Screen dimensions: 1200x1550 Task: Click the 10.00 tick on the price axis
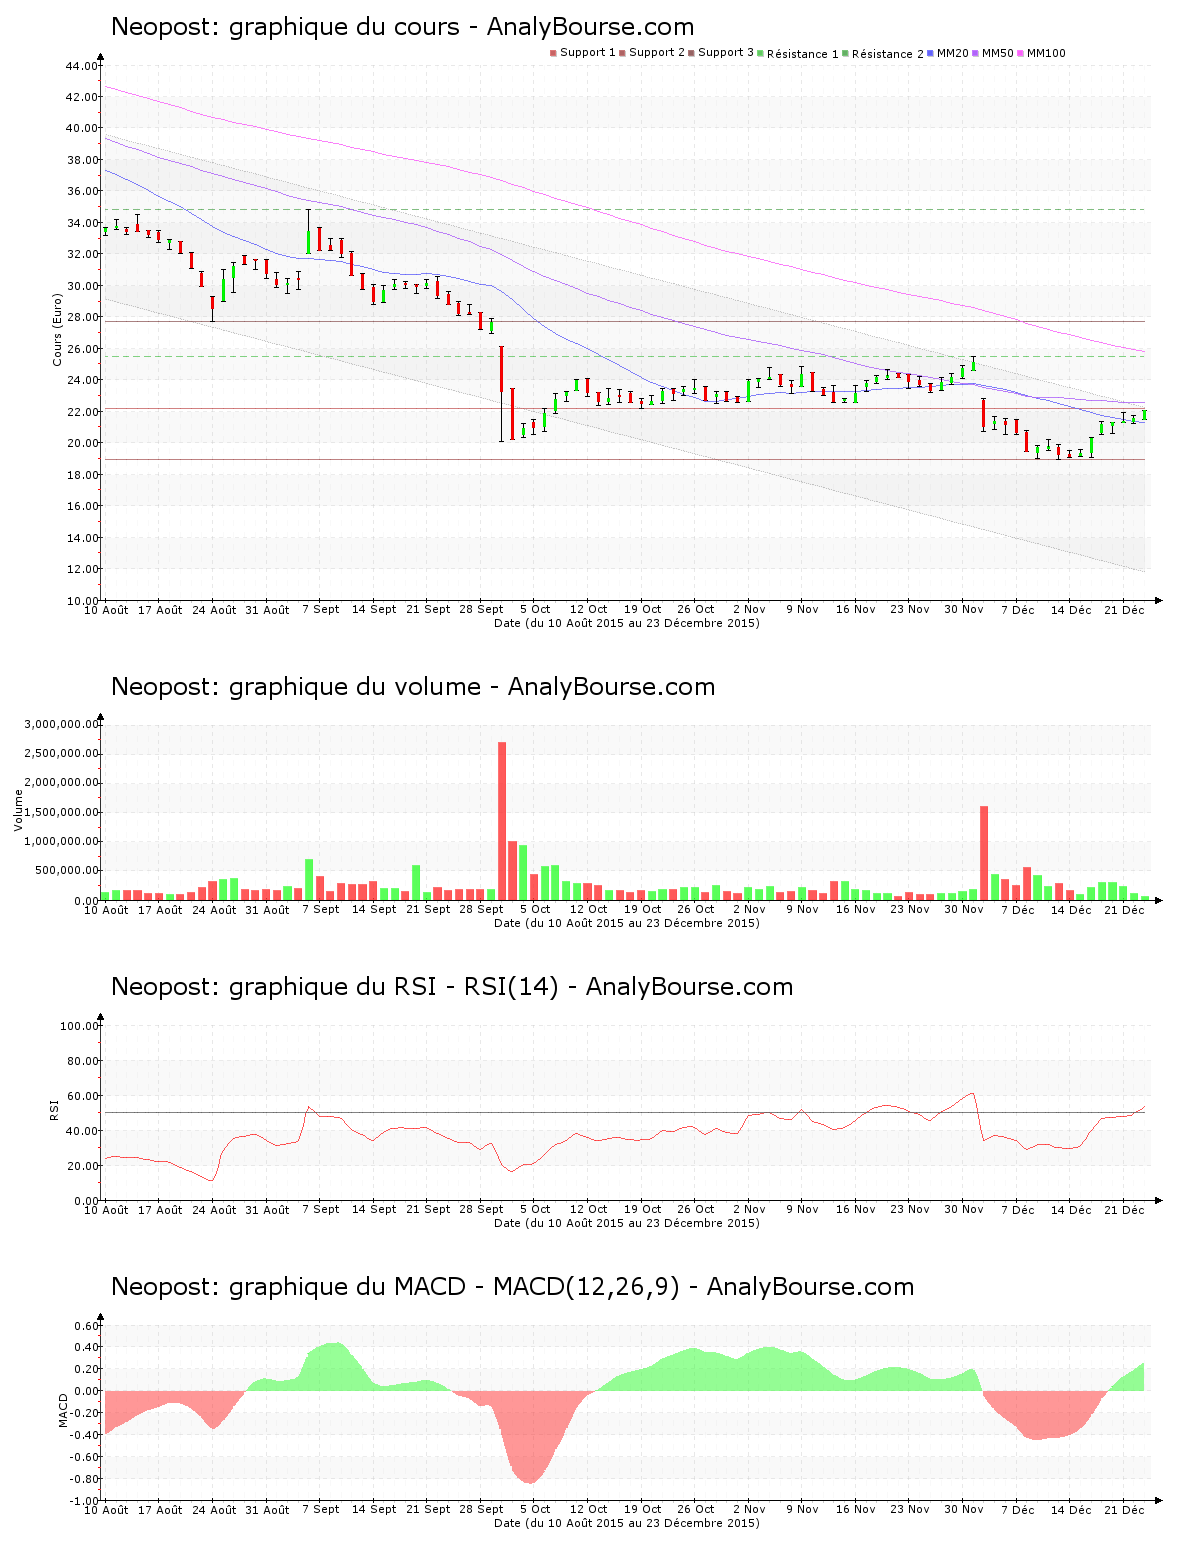coord(82,601)
